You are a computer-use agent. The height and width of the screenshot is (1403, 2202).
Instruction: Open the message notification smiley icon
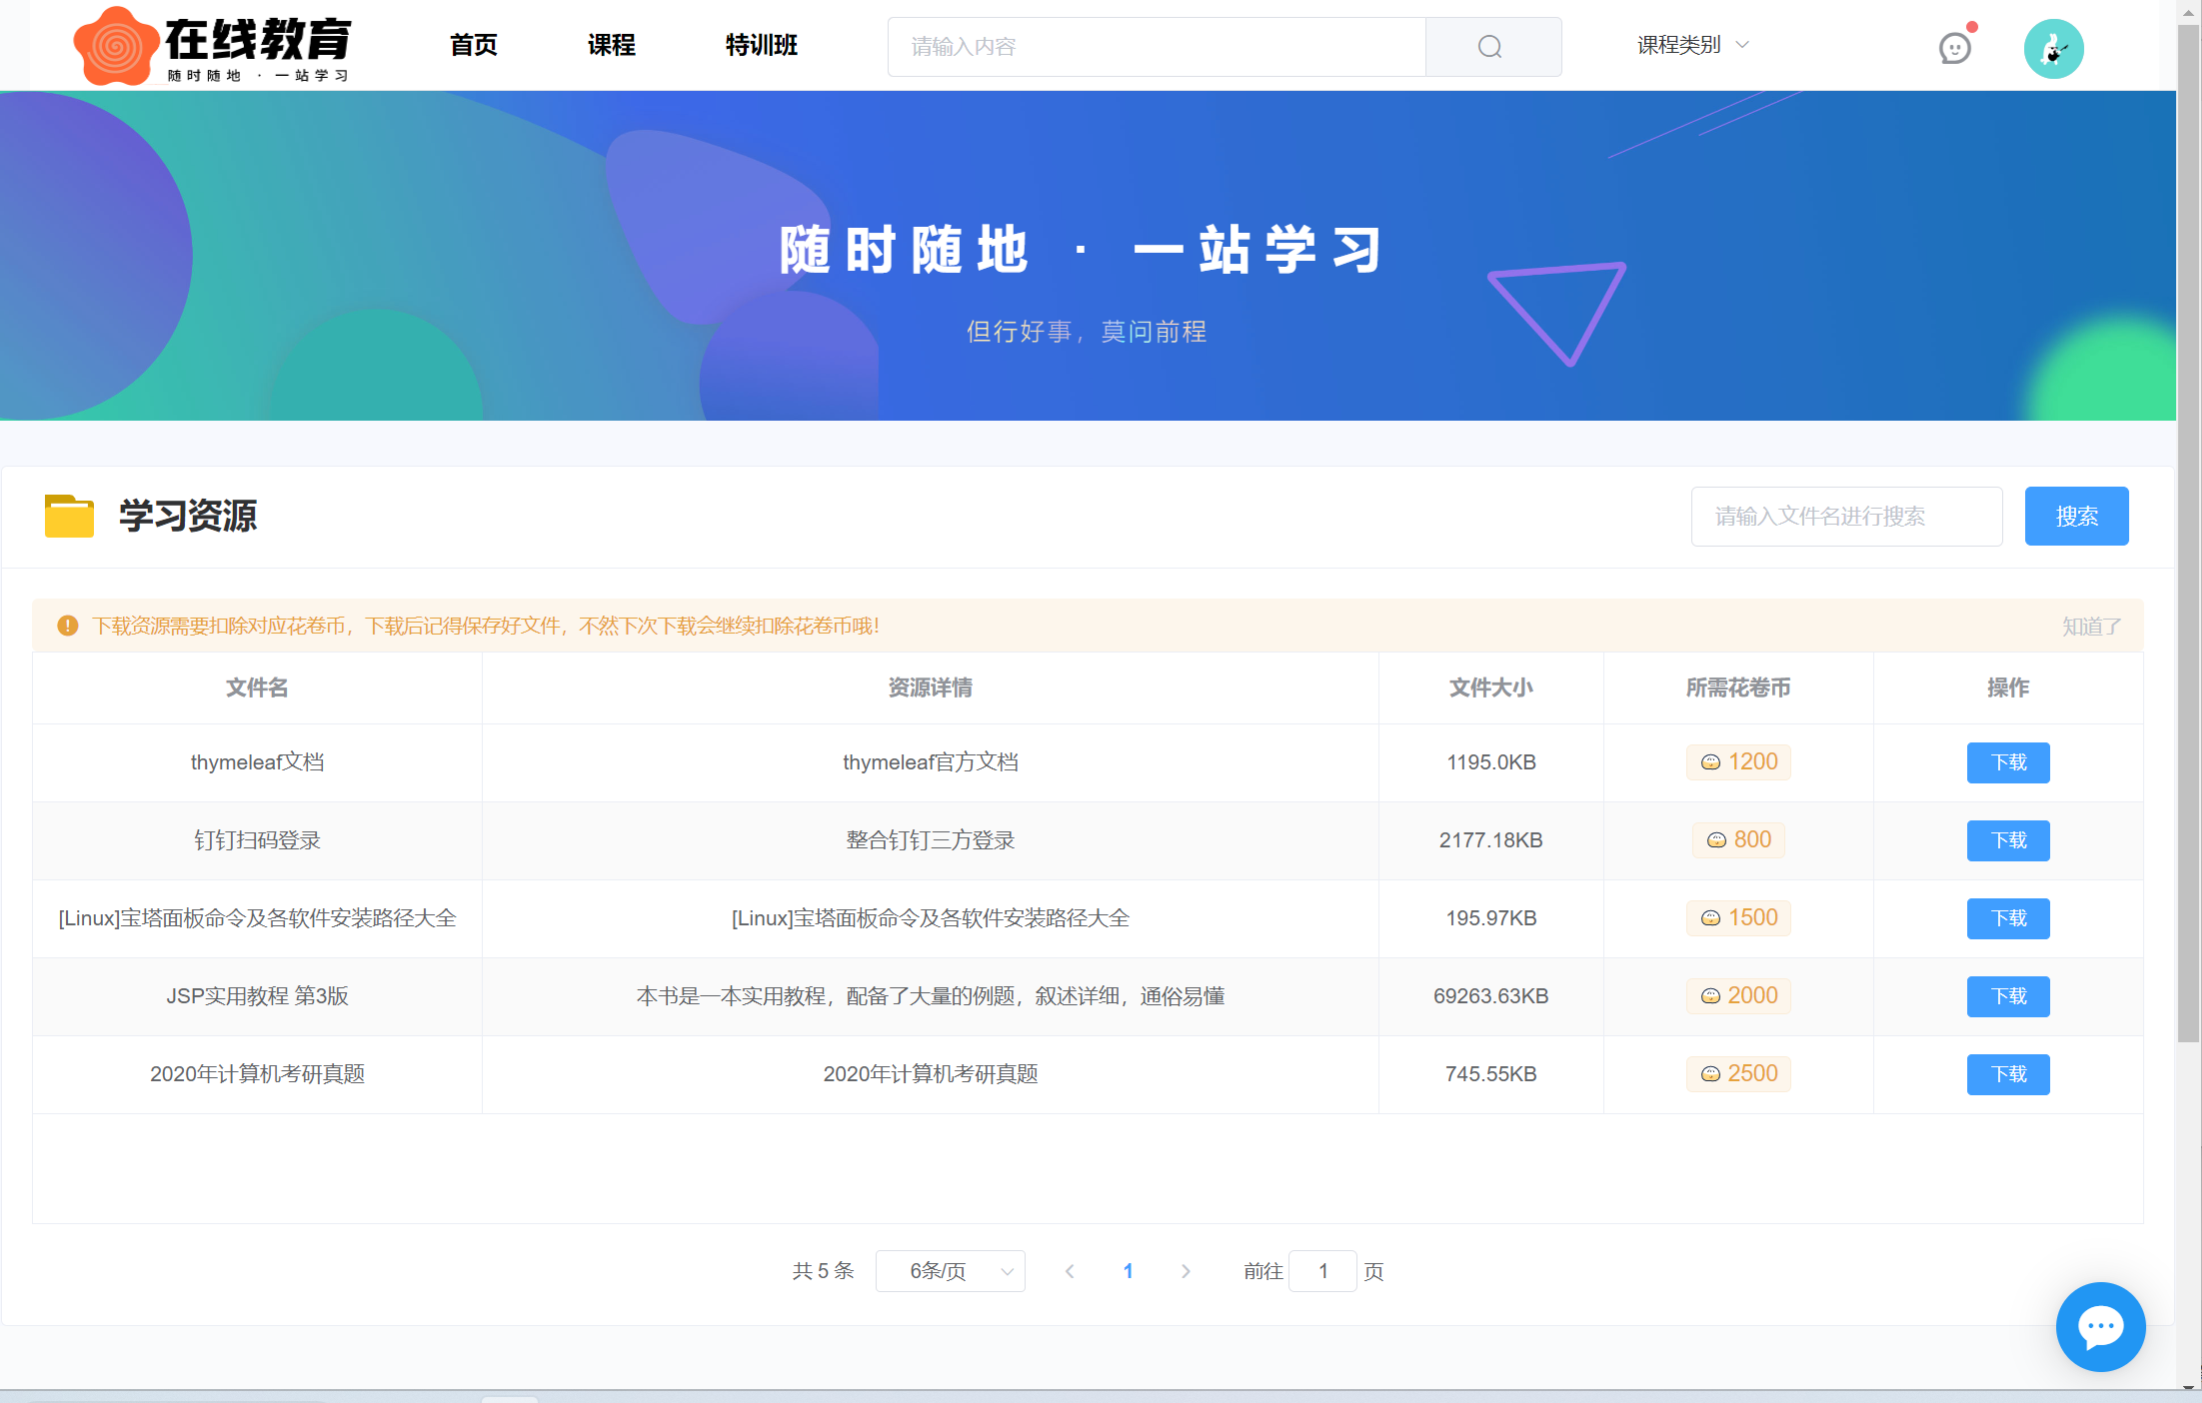pos(1954,47)
